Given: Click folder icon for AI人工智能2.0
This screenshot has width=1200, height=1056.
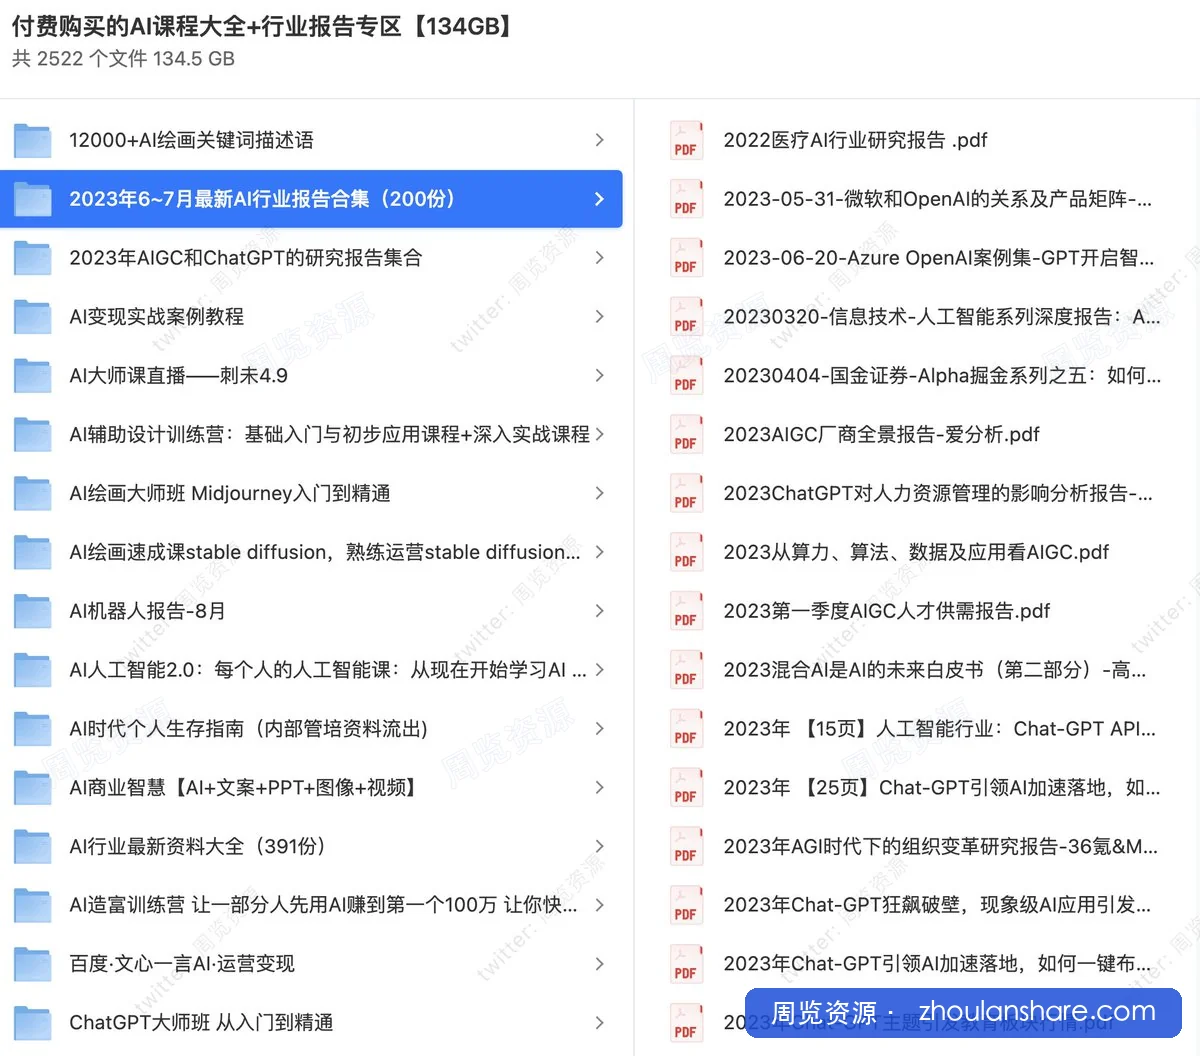Looking at the screenshot, I should click(32, 670).
